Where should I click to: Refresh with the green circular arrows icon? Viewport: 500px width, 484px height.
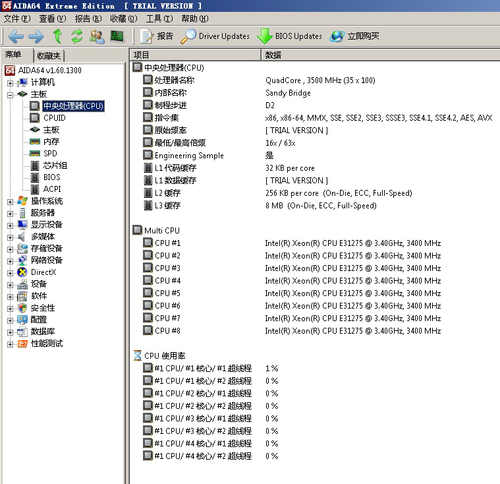(77, 36)
